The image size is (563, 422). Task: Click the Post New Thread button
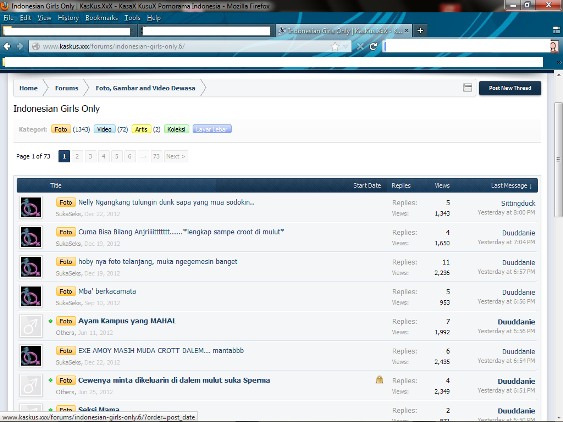tap(510, 88)
